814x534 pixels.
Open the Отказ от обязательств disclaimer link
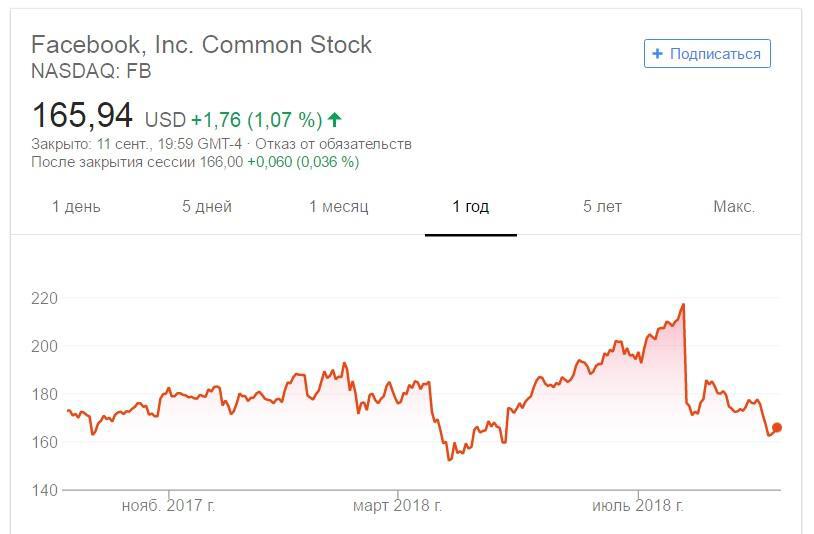coord(333,144)
